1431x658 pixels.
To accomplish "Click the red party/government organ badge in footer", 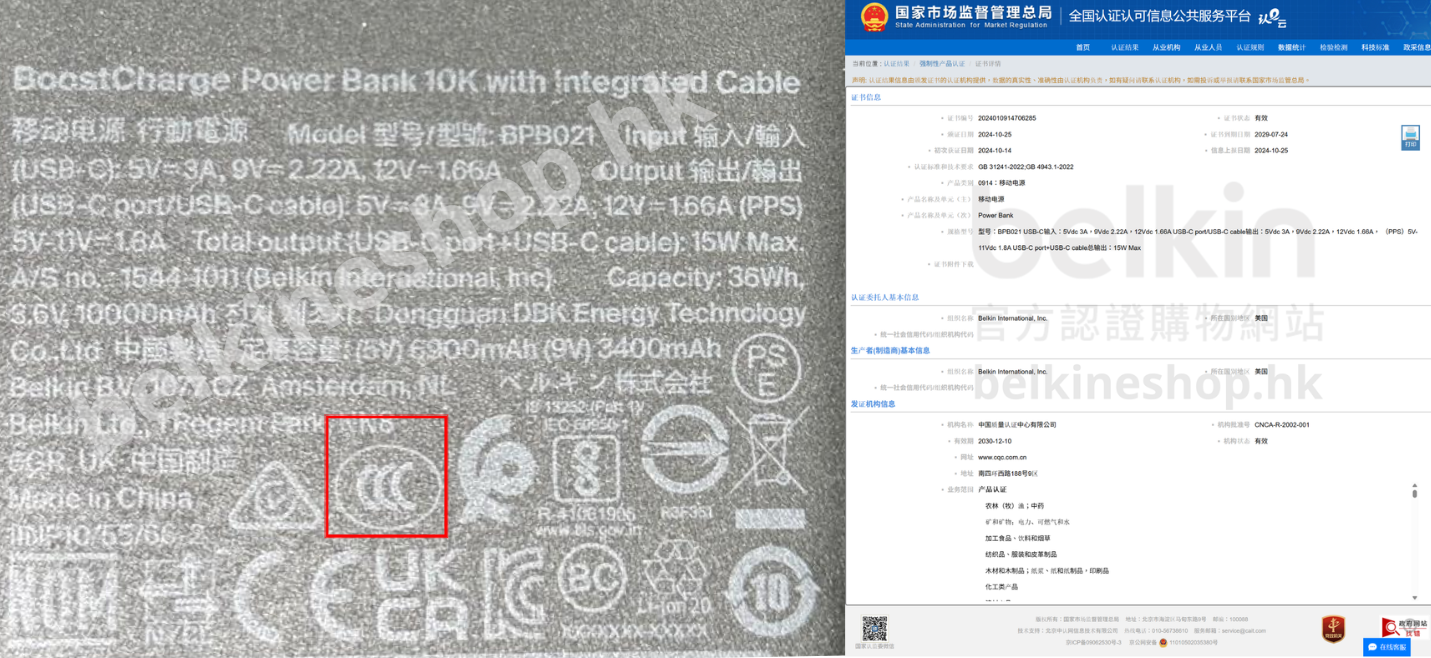I will pos(1332,628).
